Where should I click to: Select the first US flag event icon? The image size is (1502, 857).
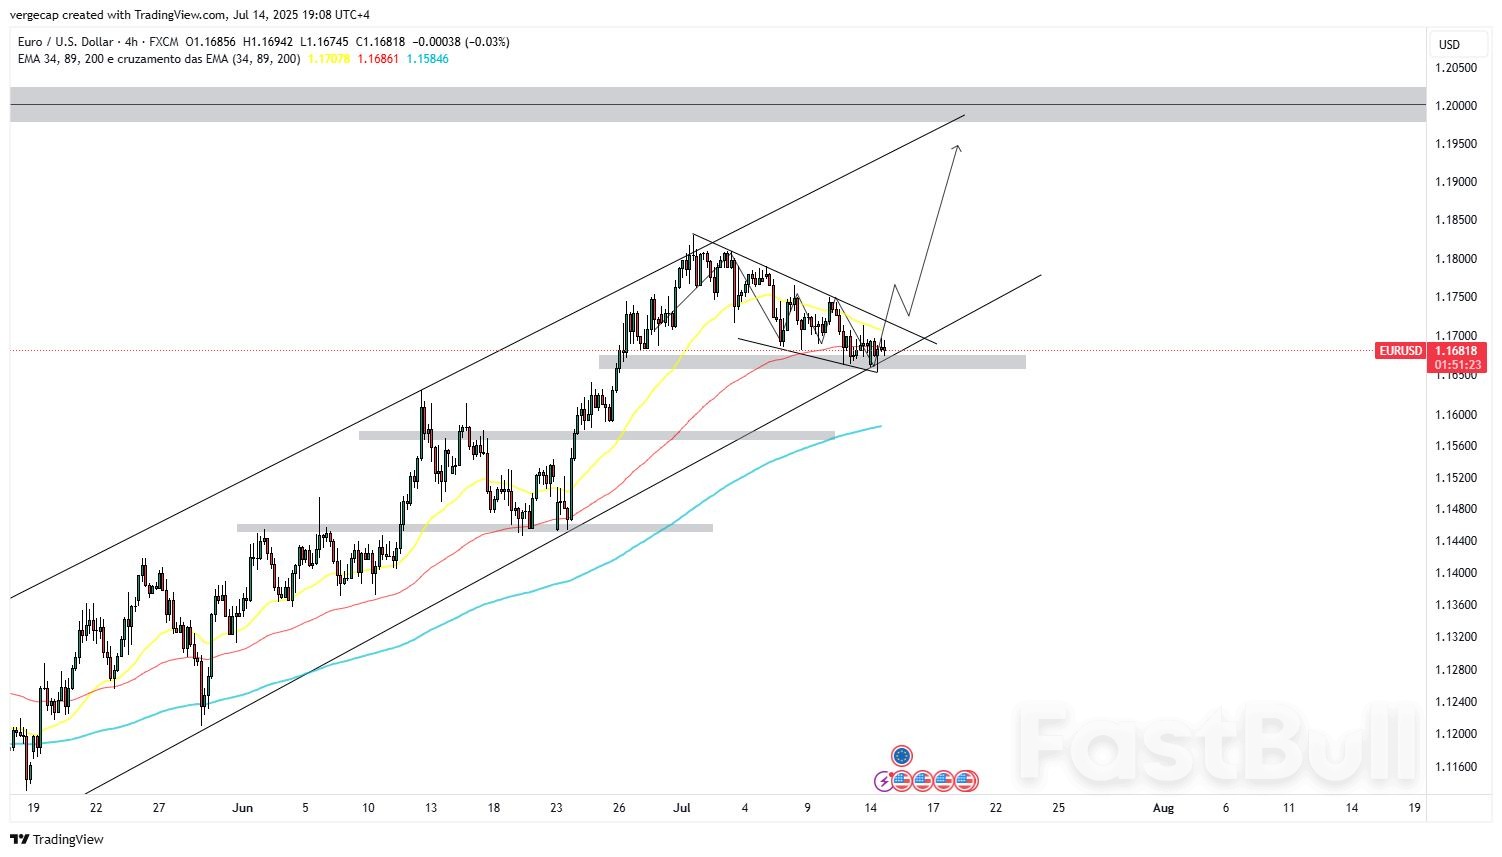(902, 781)
